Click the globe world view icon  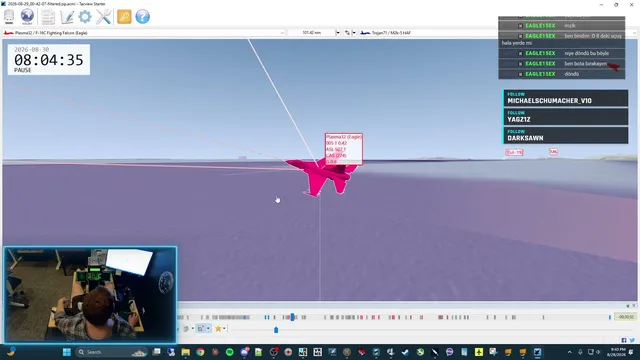click(x=27, y=17)
